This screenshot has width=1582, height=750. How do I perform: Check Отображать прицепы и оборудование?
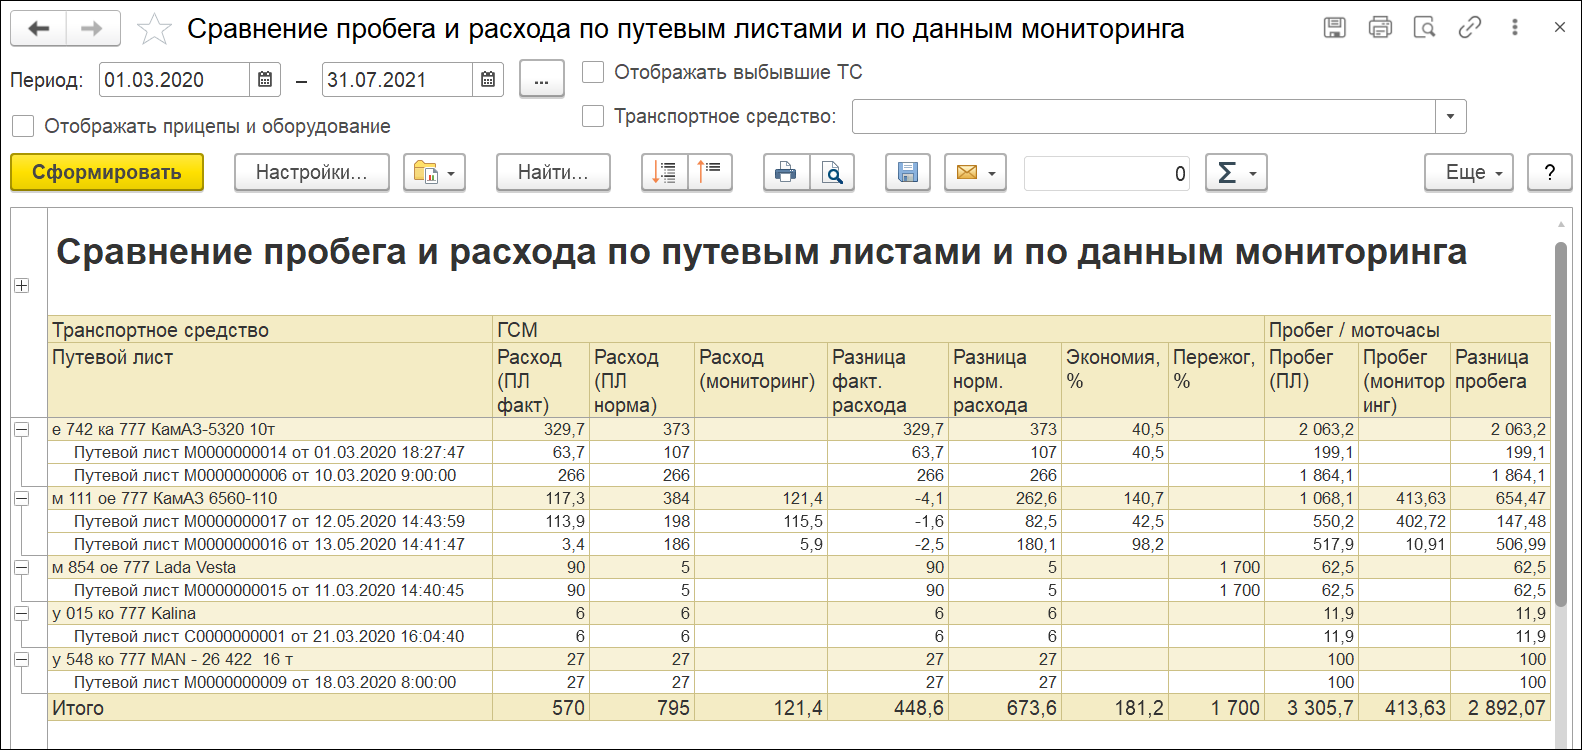click(23, 126)
